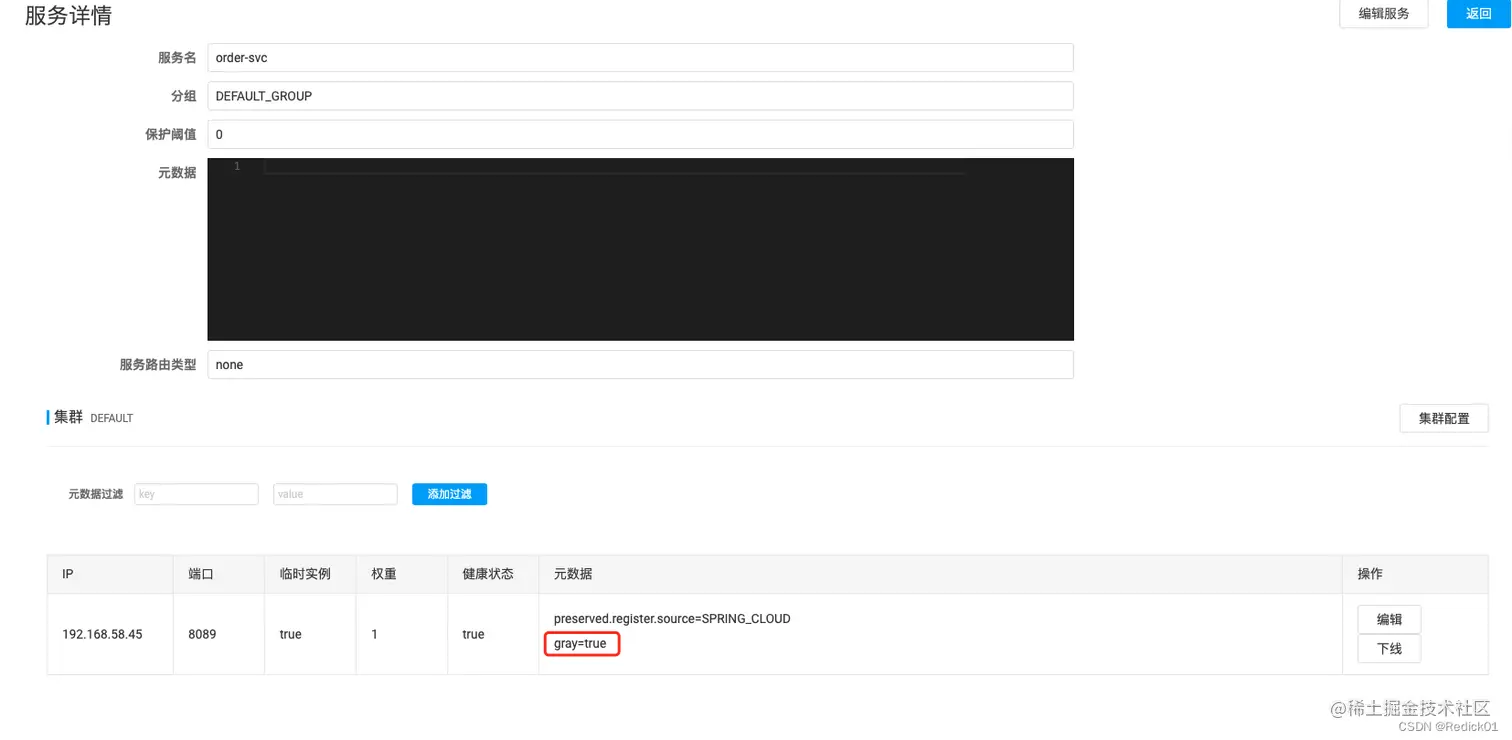
Task: Click the 编辑服务 button
Action: [x=1384, y=14]
